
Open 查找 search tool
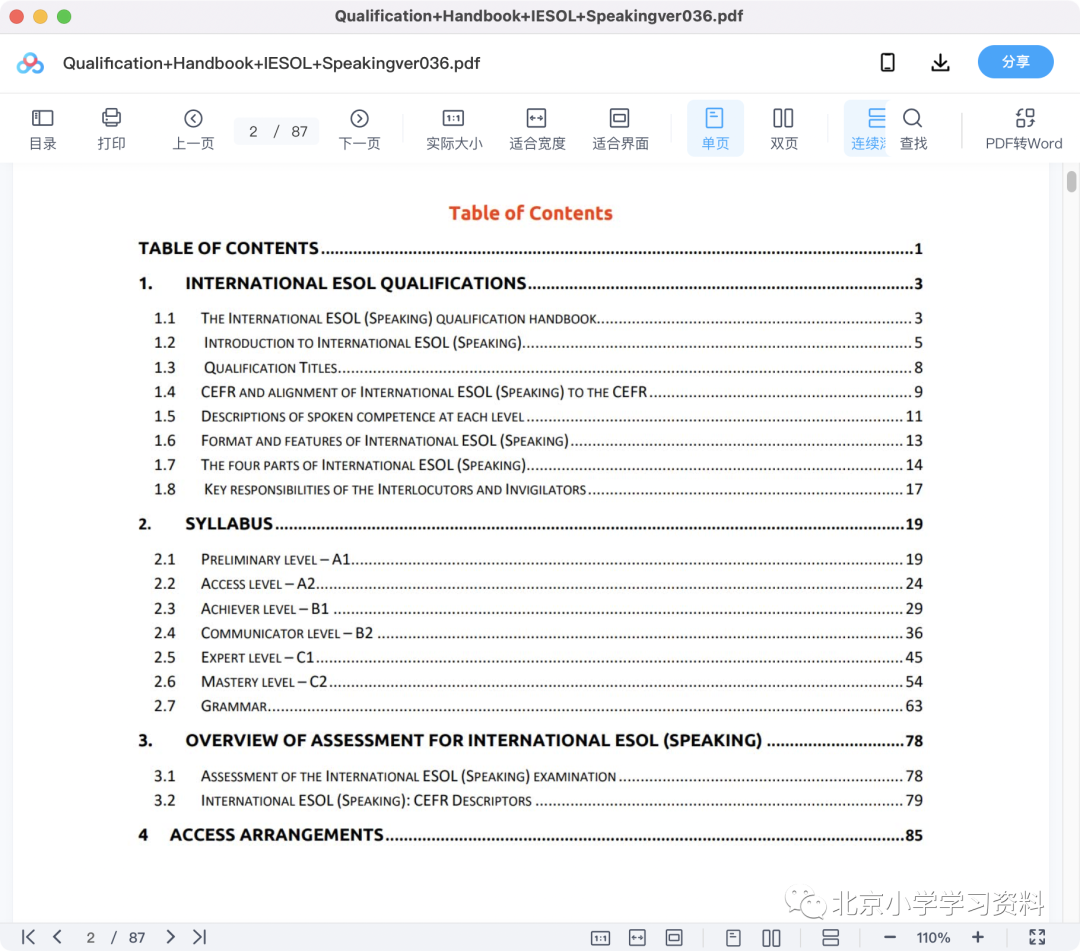(913, 129)
